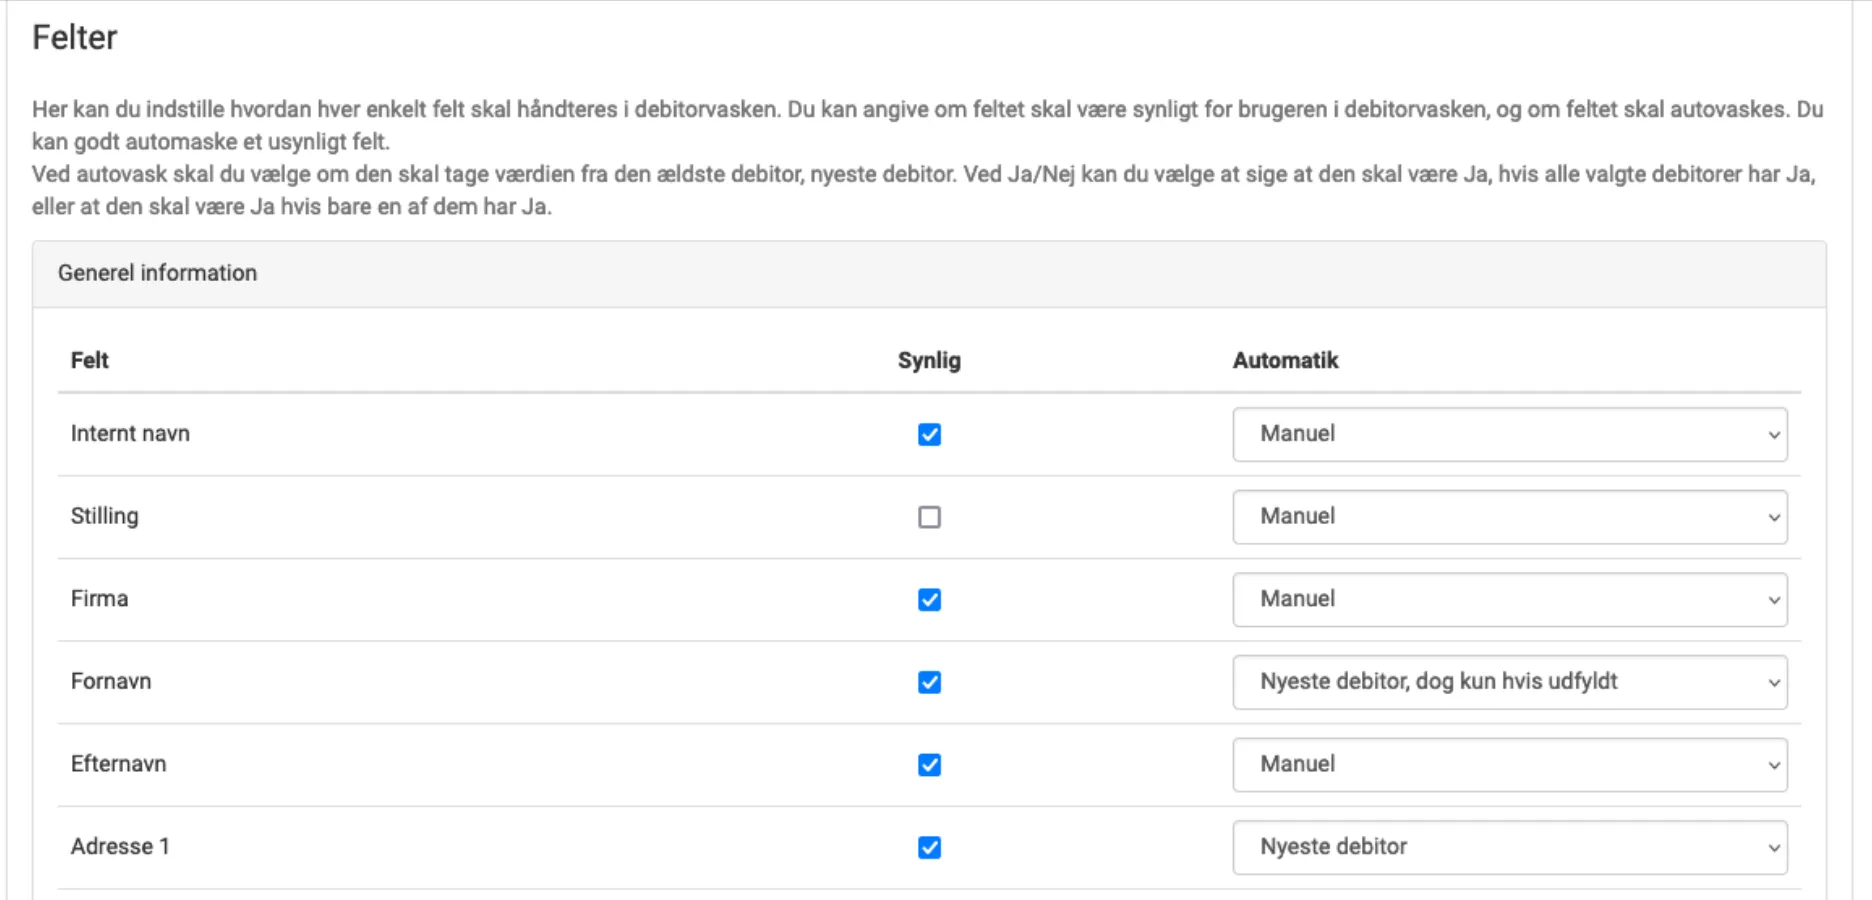
Task: Open the Adresse 1 'Nyeste debitor' dropdown
Action: (x=1509, y=848)
